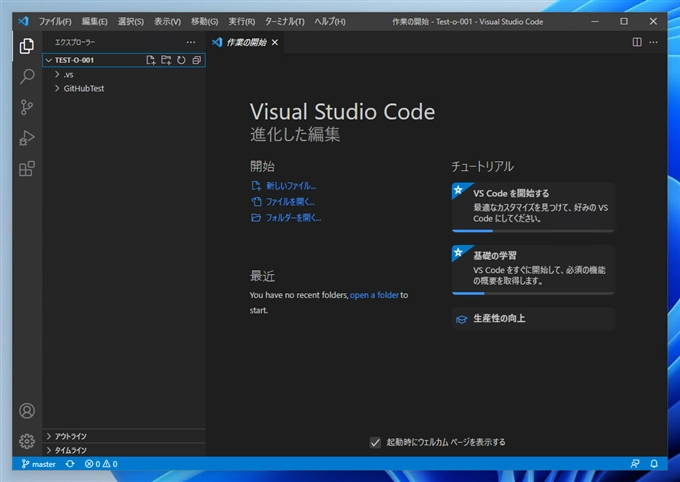The image size is (680, 482).
Task: Click the master branch indicator
Action: 39,464
